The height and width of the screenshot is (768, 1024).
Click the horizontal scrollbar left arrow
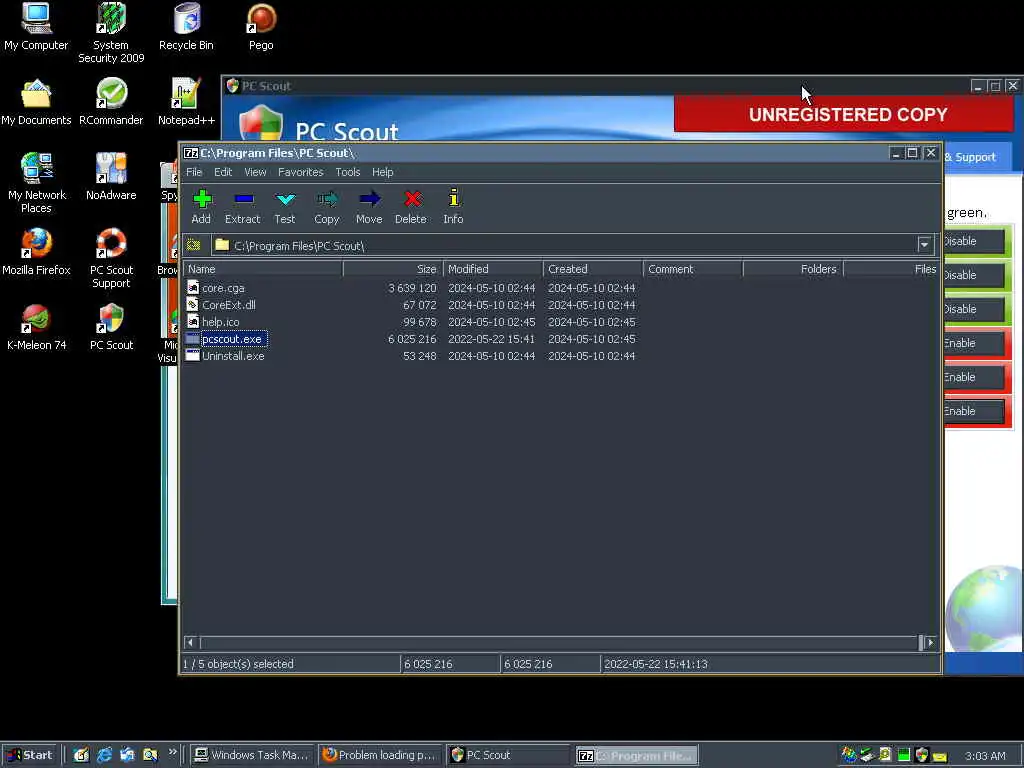(x=190, y=643)
